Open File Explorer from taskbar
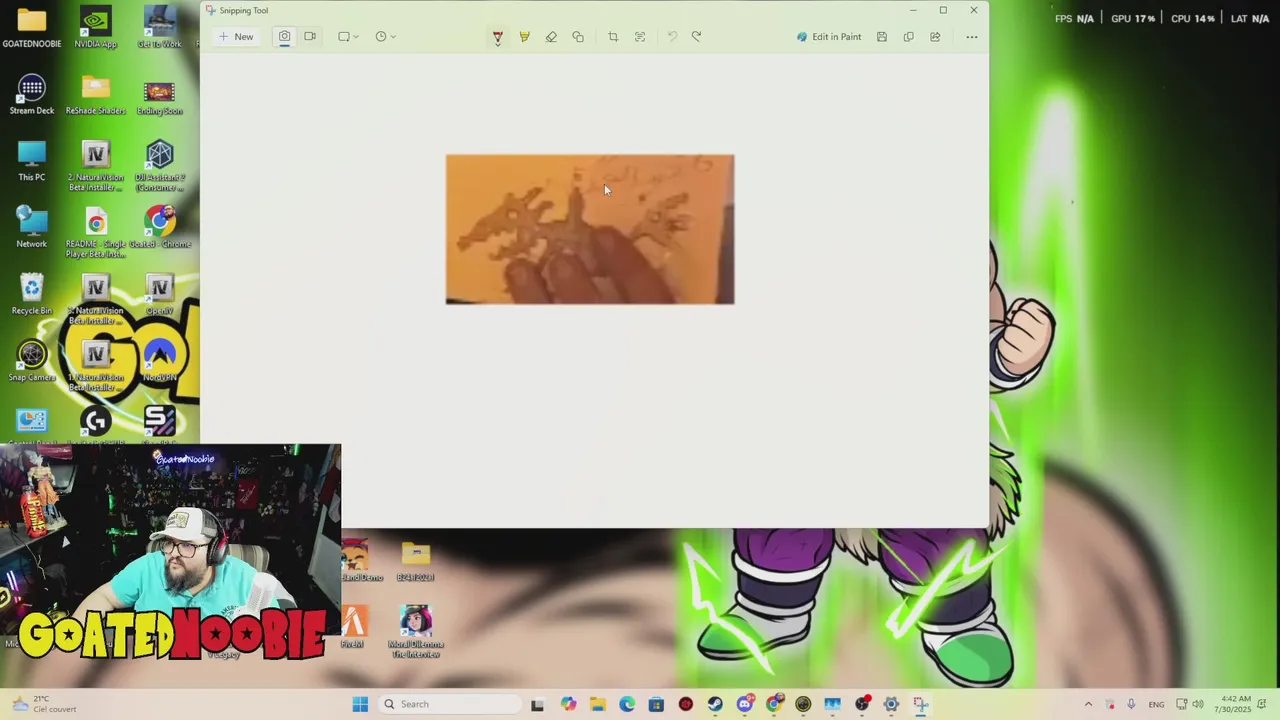The image size is (1280, 720). pos(597,704)
